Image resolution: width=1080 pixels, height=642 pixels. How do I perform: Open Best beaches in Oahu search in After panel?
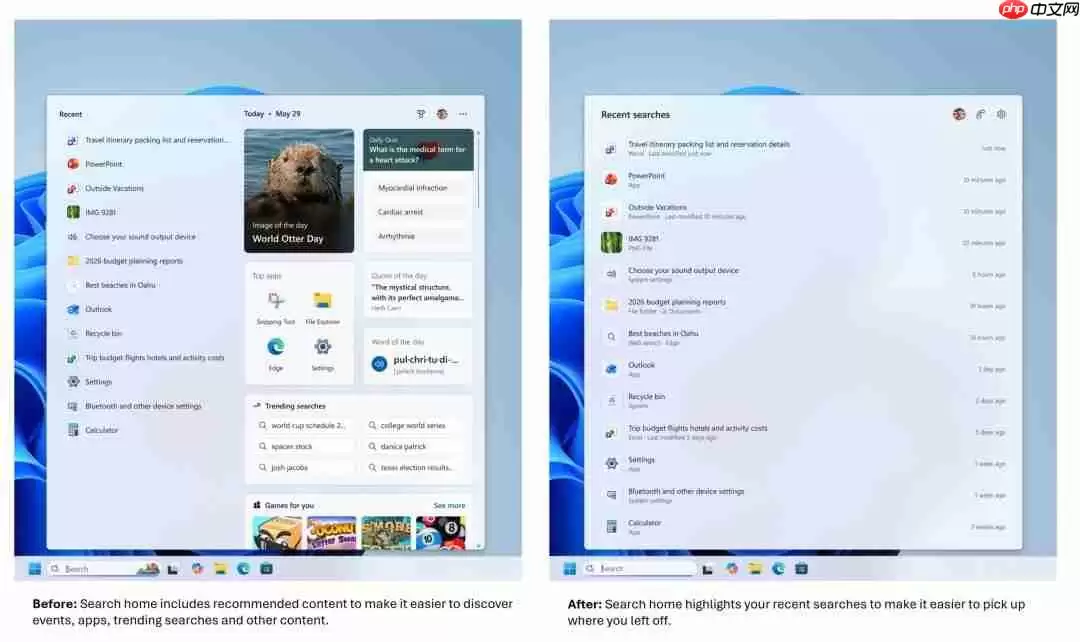[x=803, y=338]
